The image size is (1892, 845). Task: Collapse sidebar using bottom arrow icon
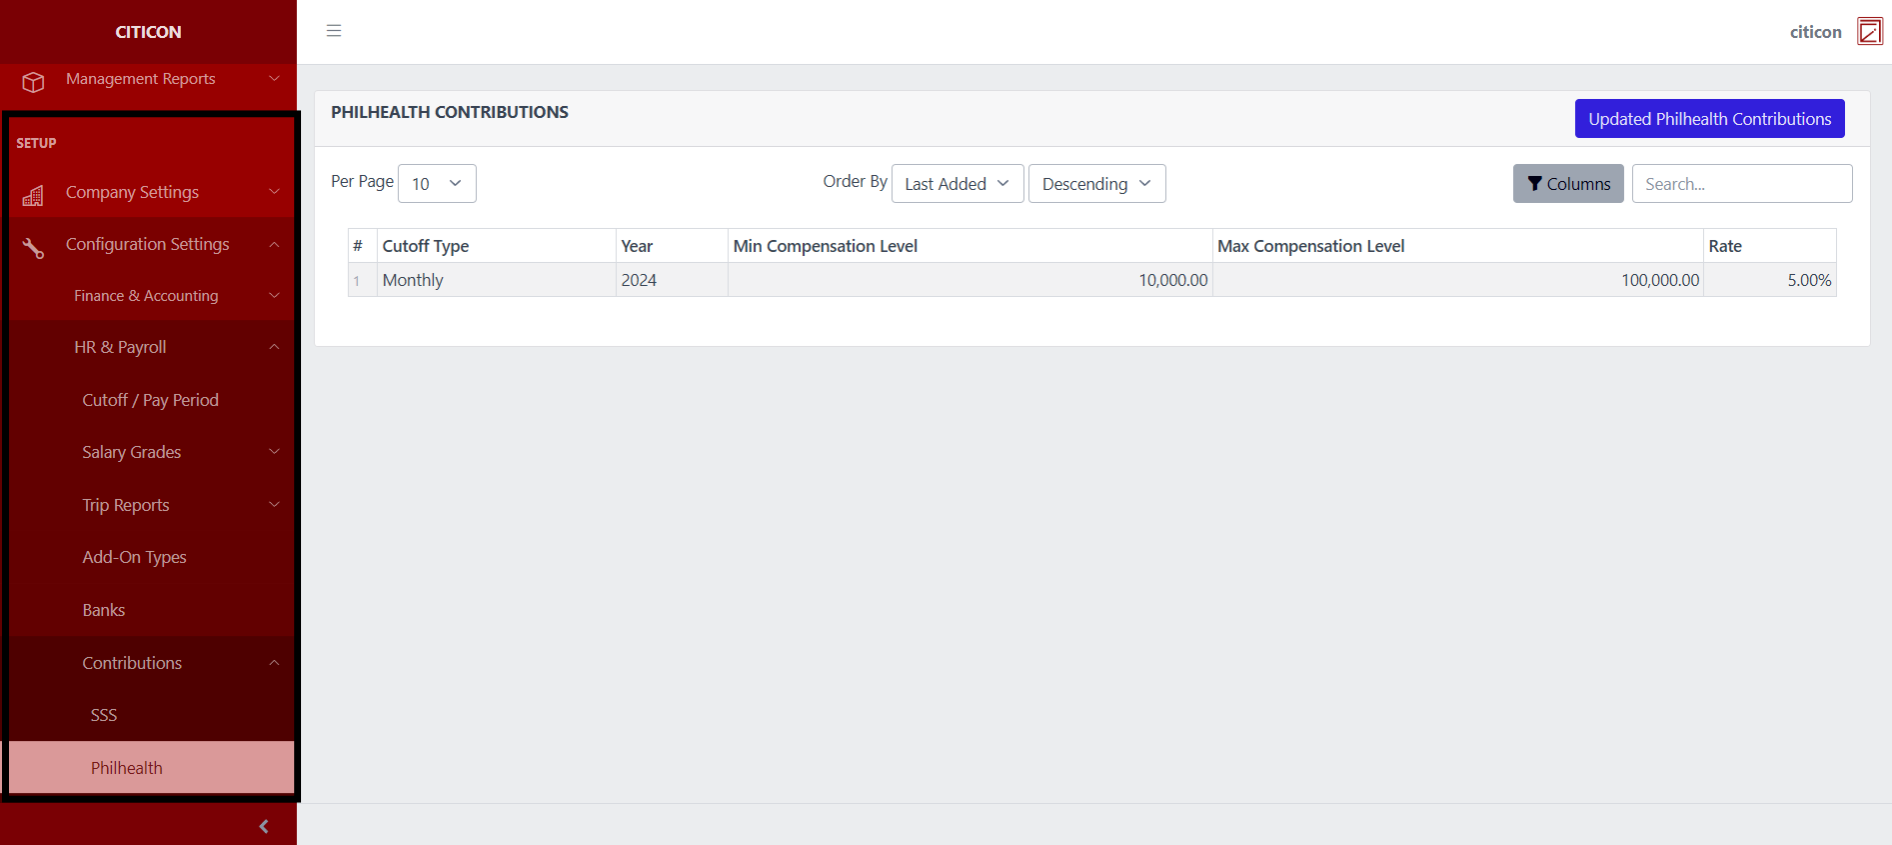tap(263, 826)
